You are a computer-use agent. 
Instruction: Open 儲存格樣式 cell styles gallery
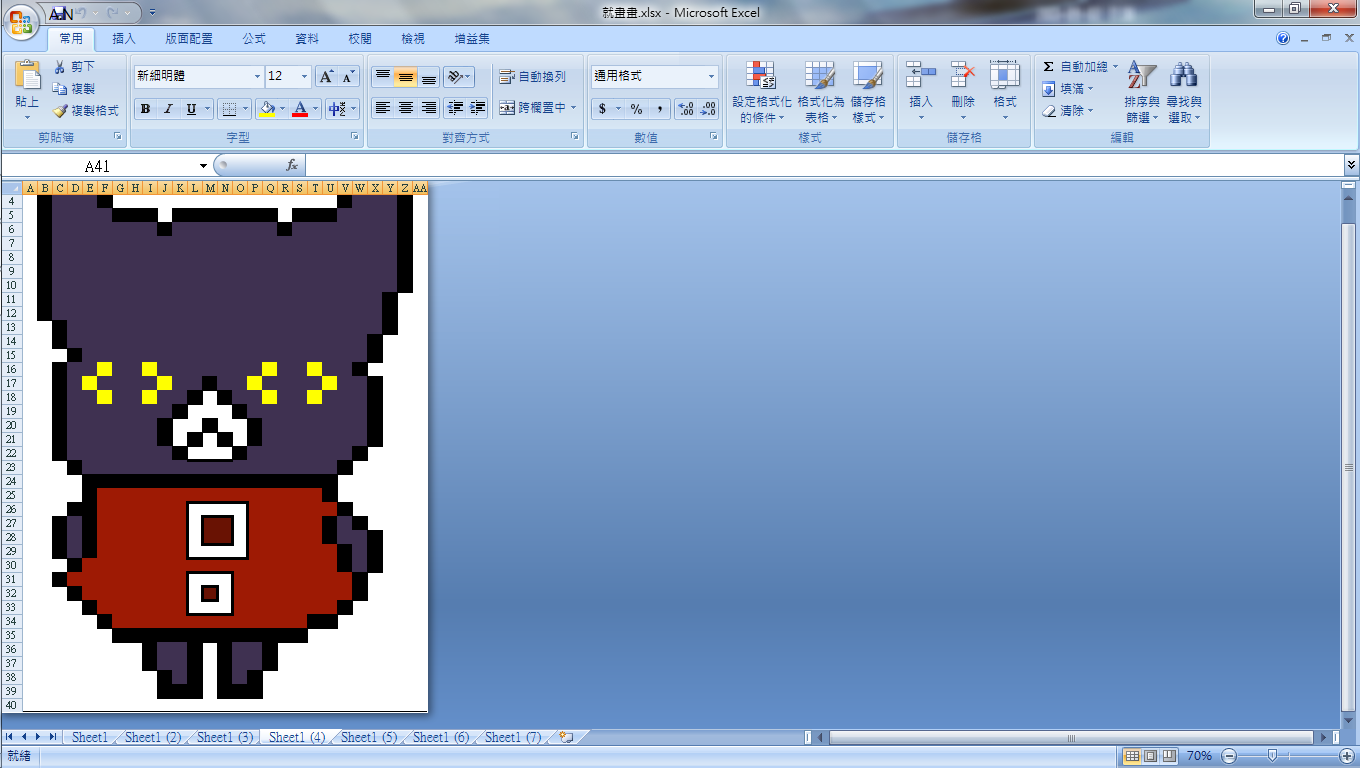[x=868, y=92]
